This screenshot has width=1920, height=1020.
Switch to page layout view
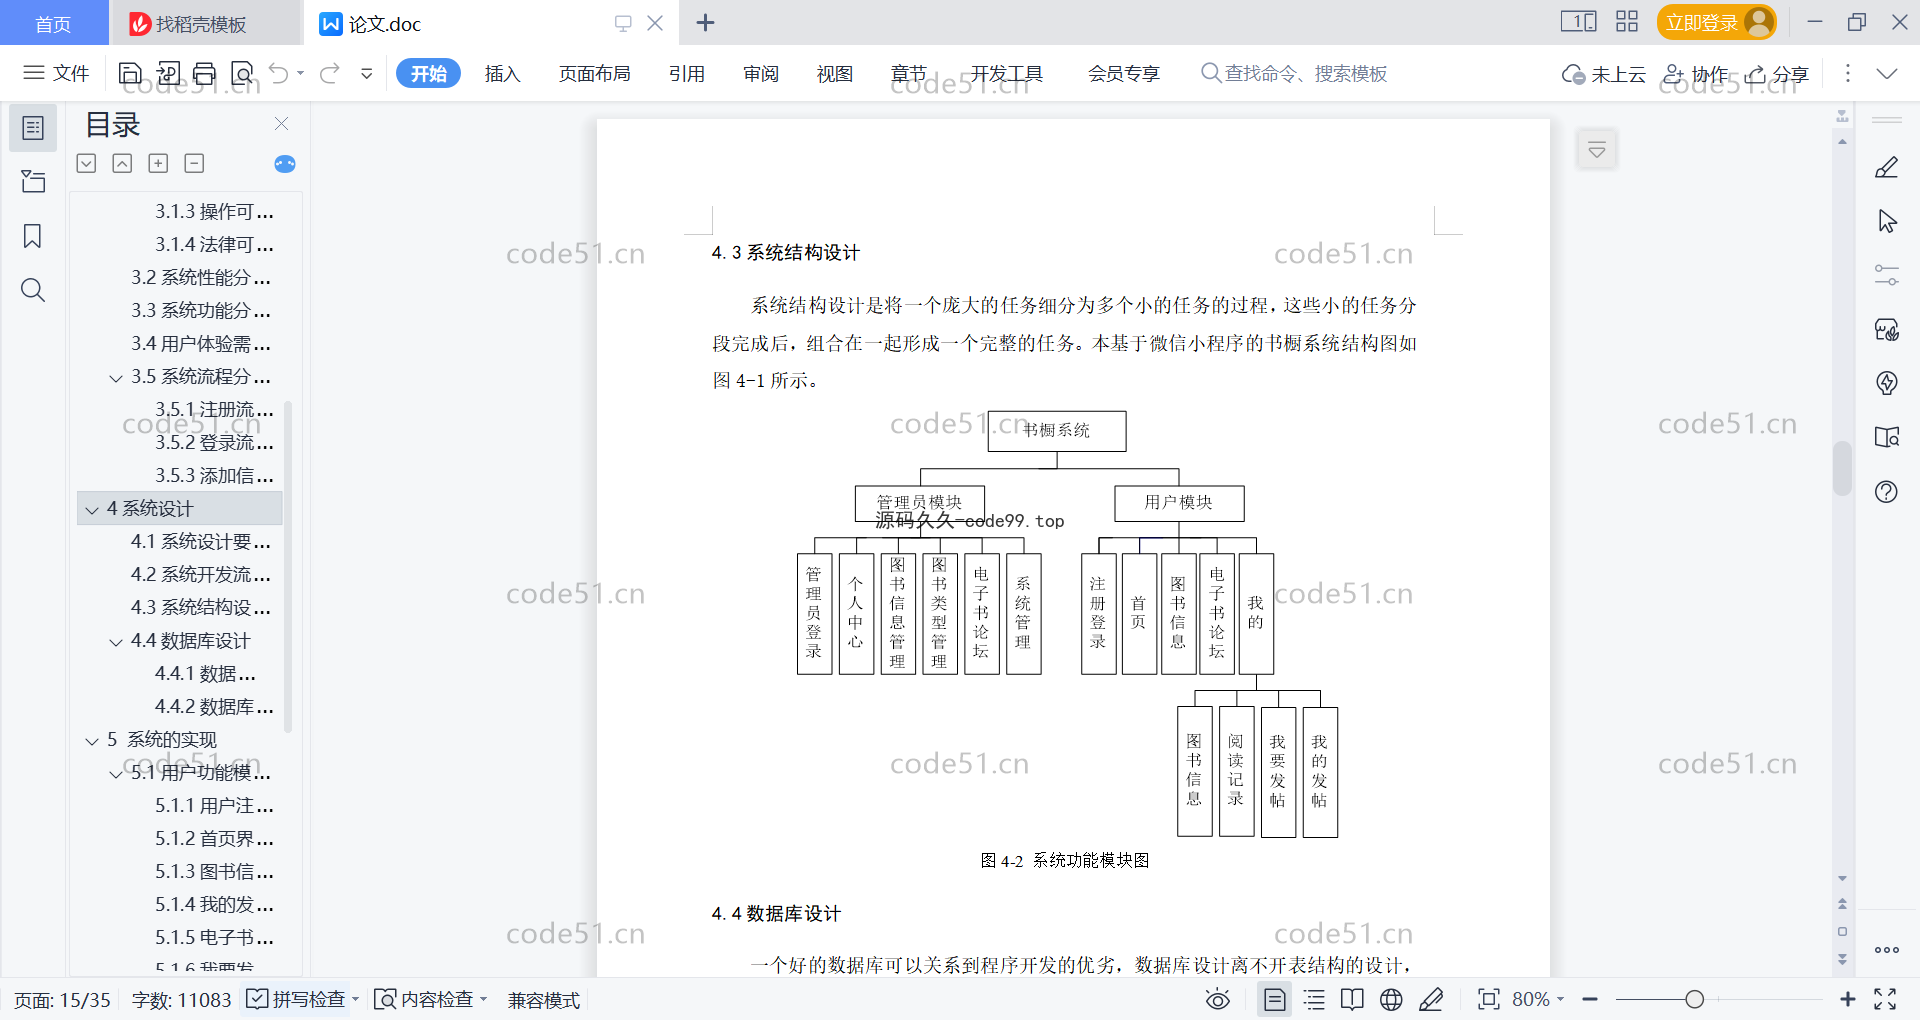pyautogui.click(x=1275, y=999)
